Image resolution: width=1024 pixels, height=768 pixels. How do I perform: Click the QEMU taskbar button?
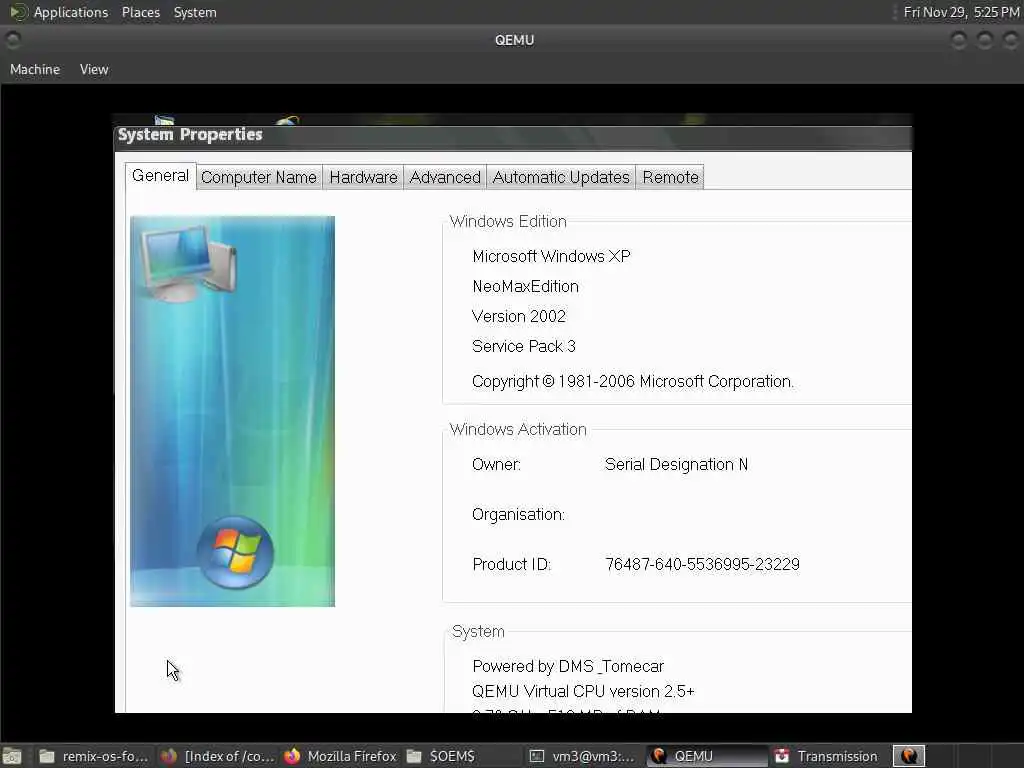point(707,756)
